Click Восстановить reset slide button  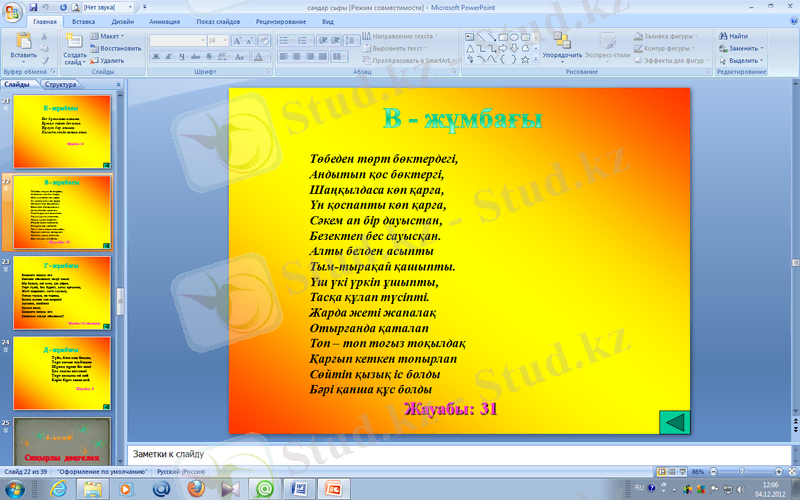pyautogui.click(x=119, y=47)
